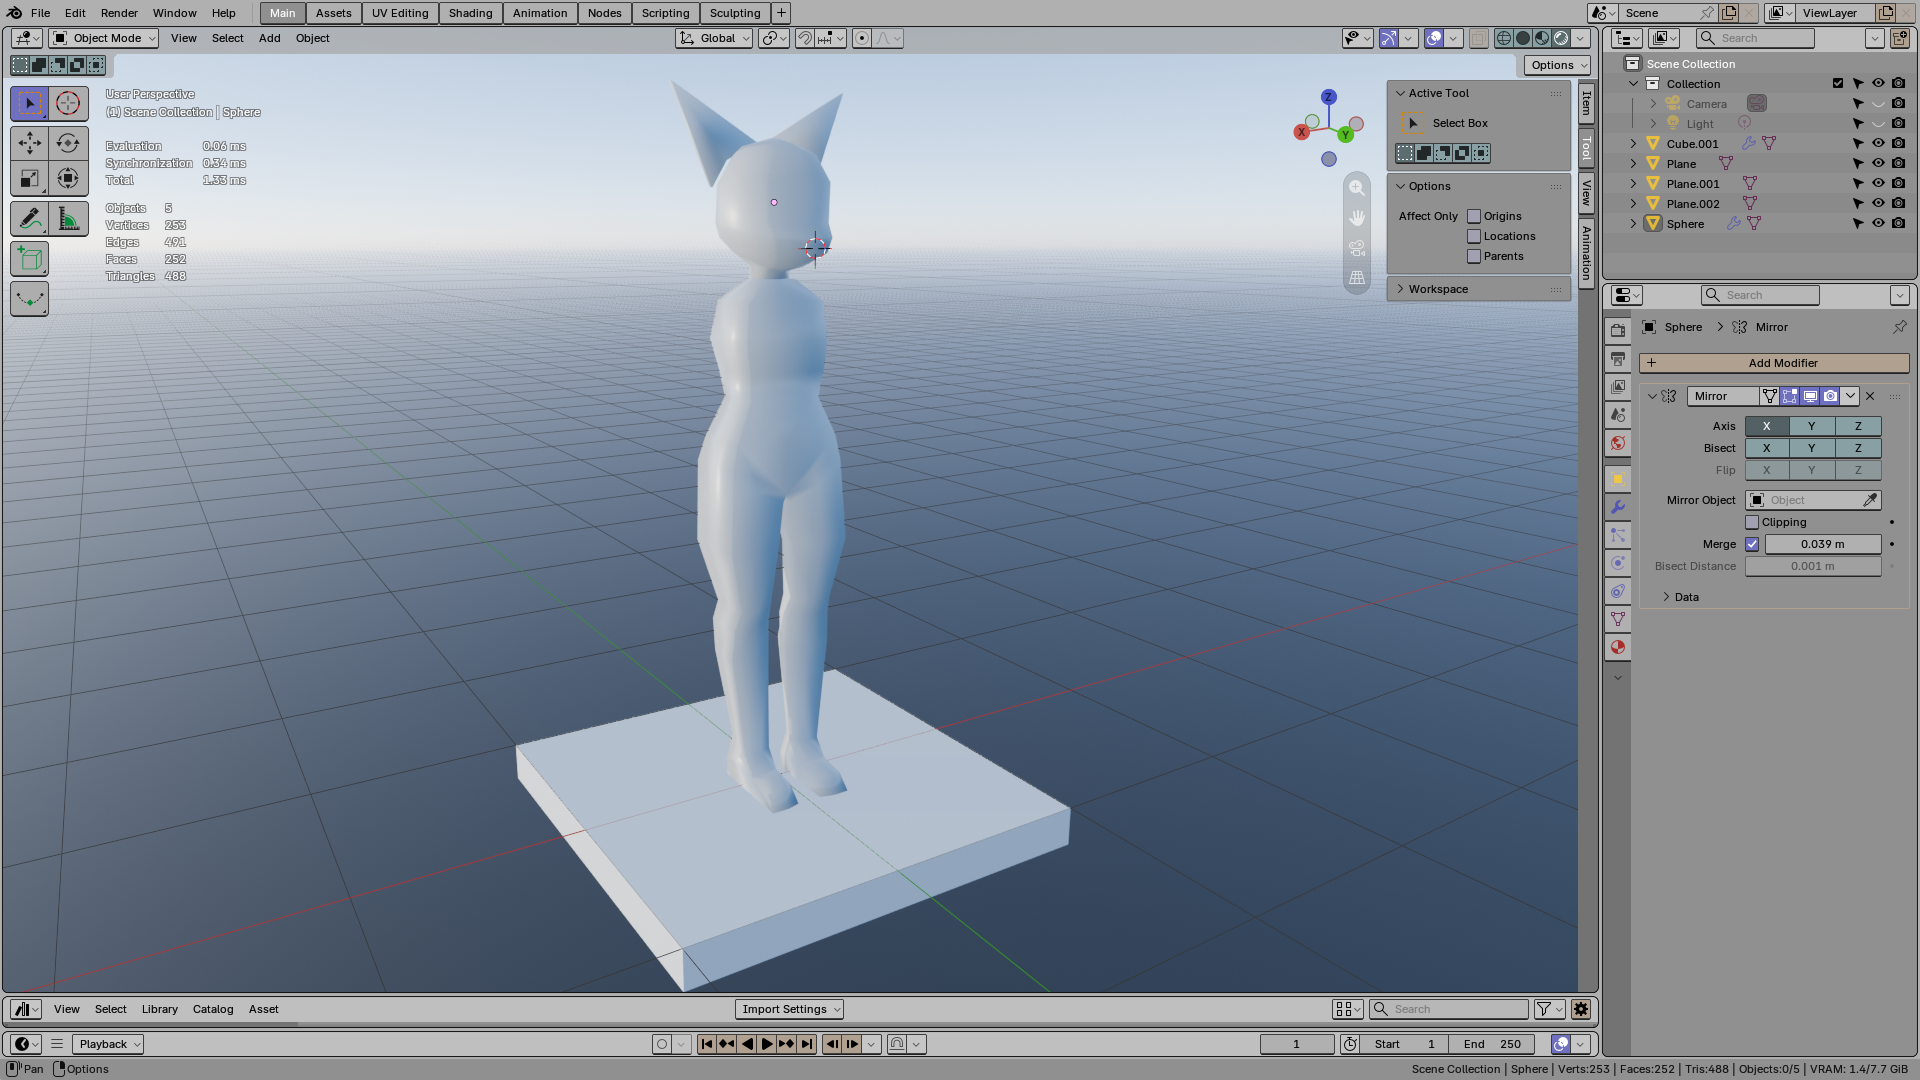Expand the Workspace panel
The height and width of the screenshot is (1080, 1920).
point(1438,289)
